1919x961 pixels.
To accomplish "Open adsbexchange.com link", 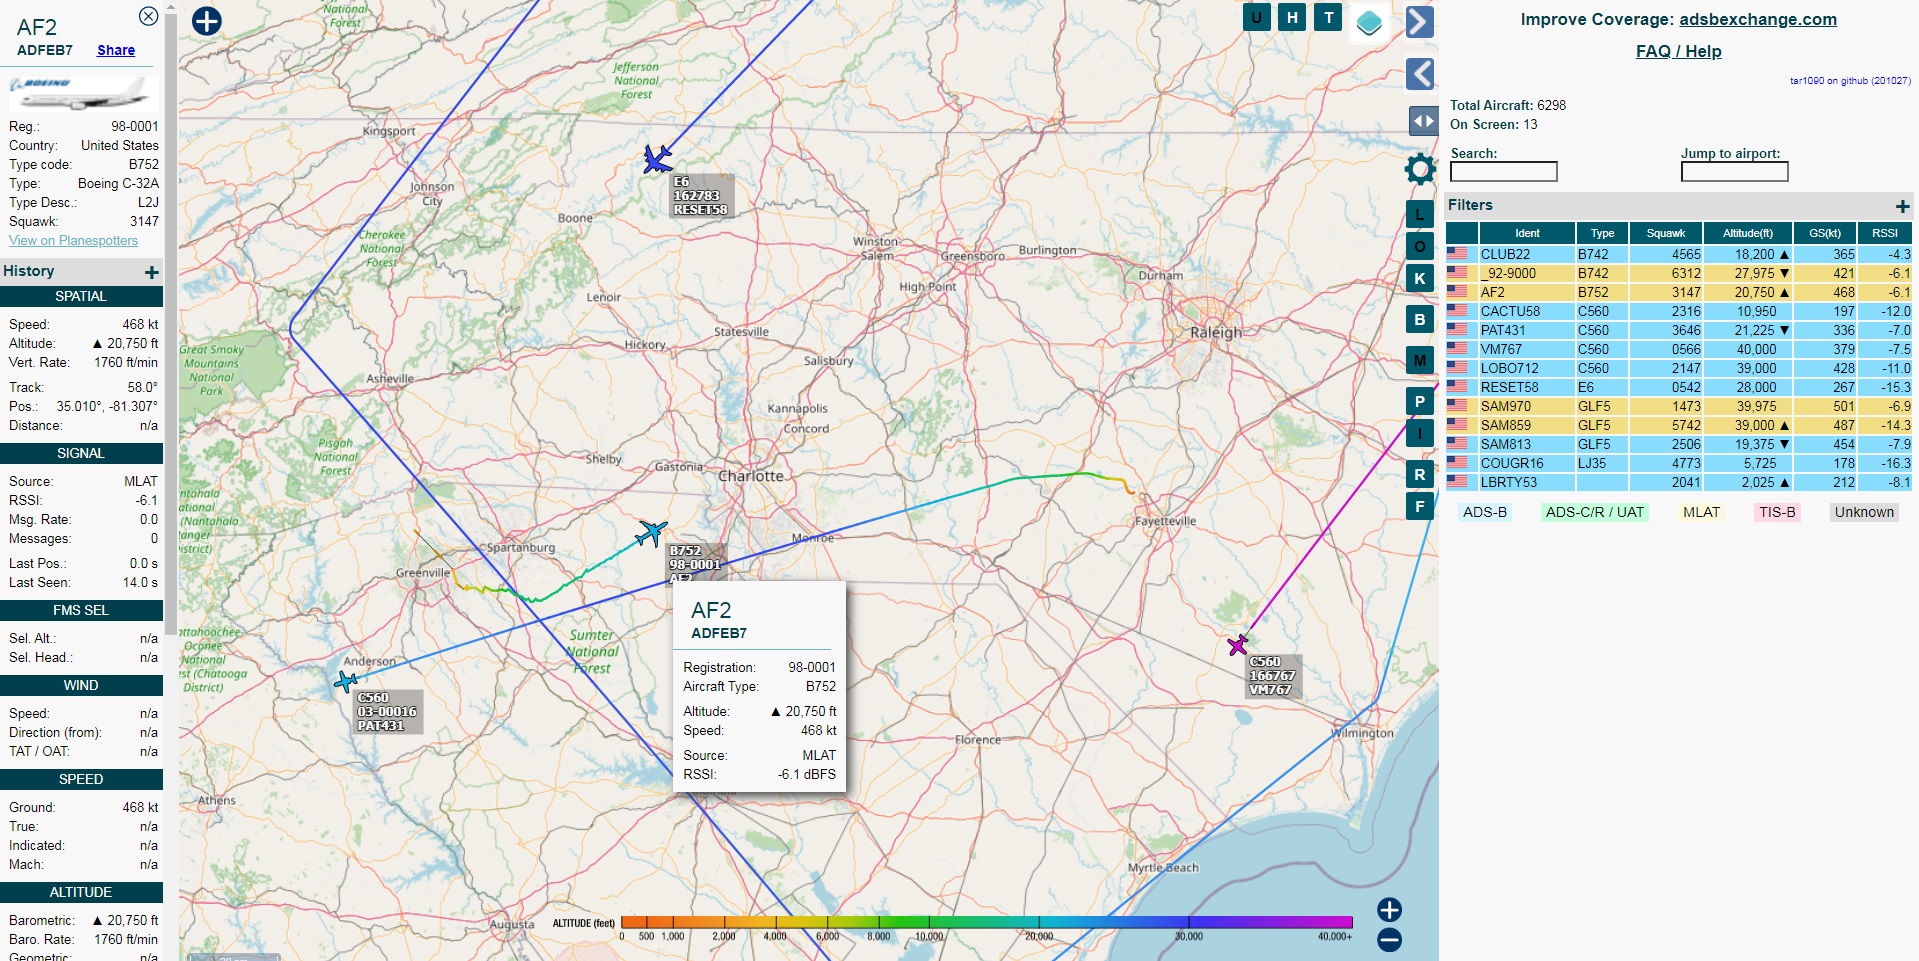I will (x=1757, y=19).
